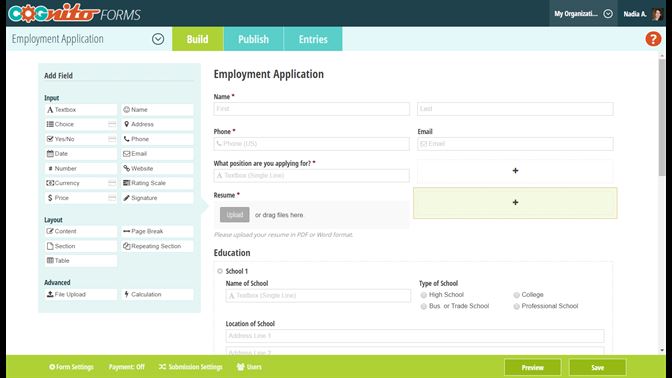Open Nadia A. user profile avatar
672x378 pixels.
point(657,14)
